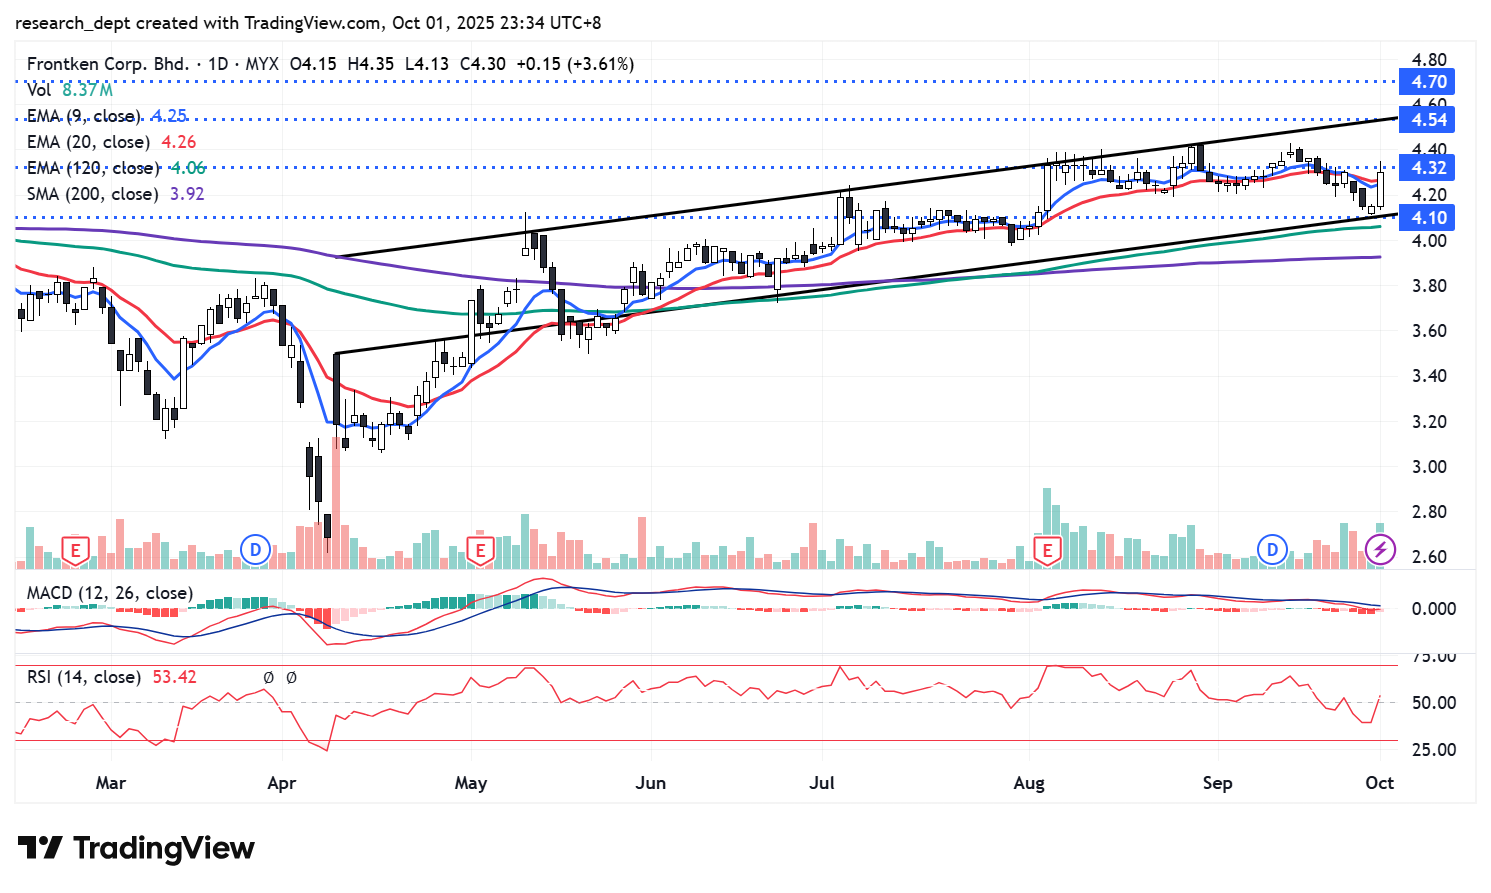This screenshot has height=893, width=1491.
Task: Click the purple lightning bolt icon
Action: point(1381,549)
